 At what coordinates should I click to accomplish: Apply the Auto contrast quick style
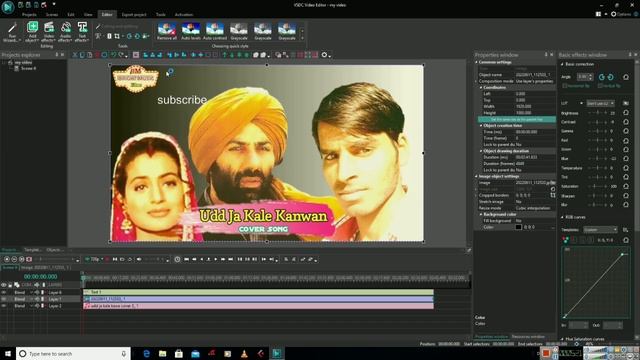point(215,31)
